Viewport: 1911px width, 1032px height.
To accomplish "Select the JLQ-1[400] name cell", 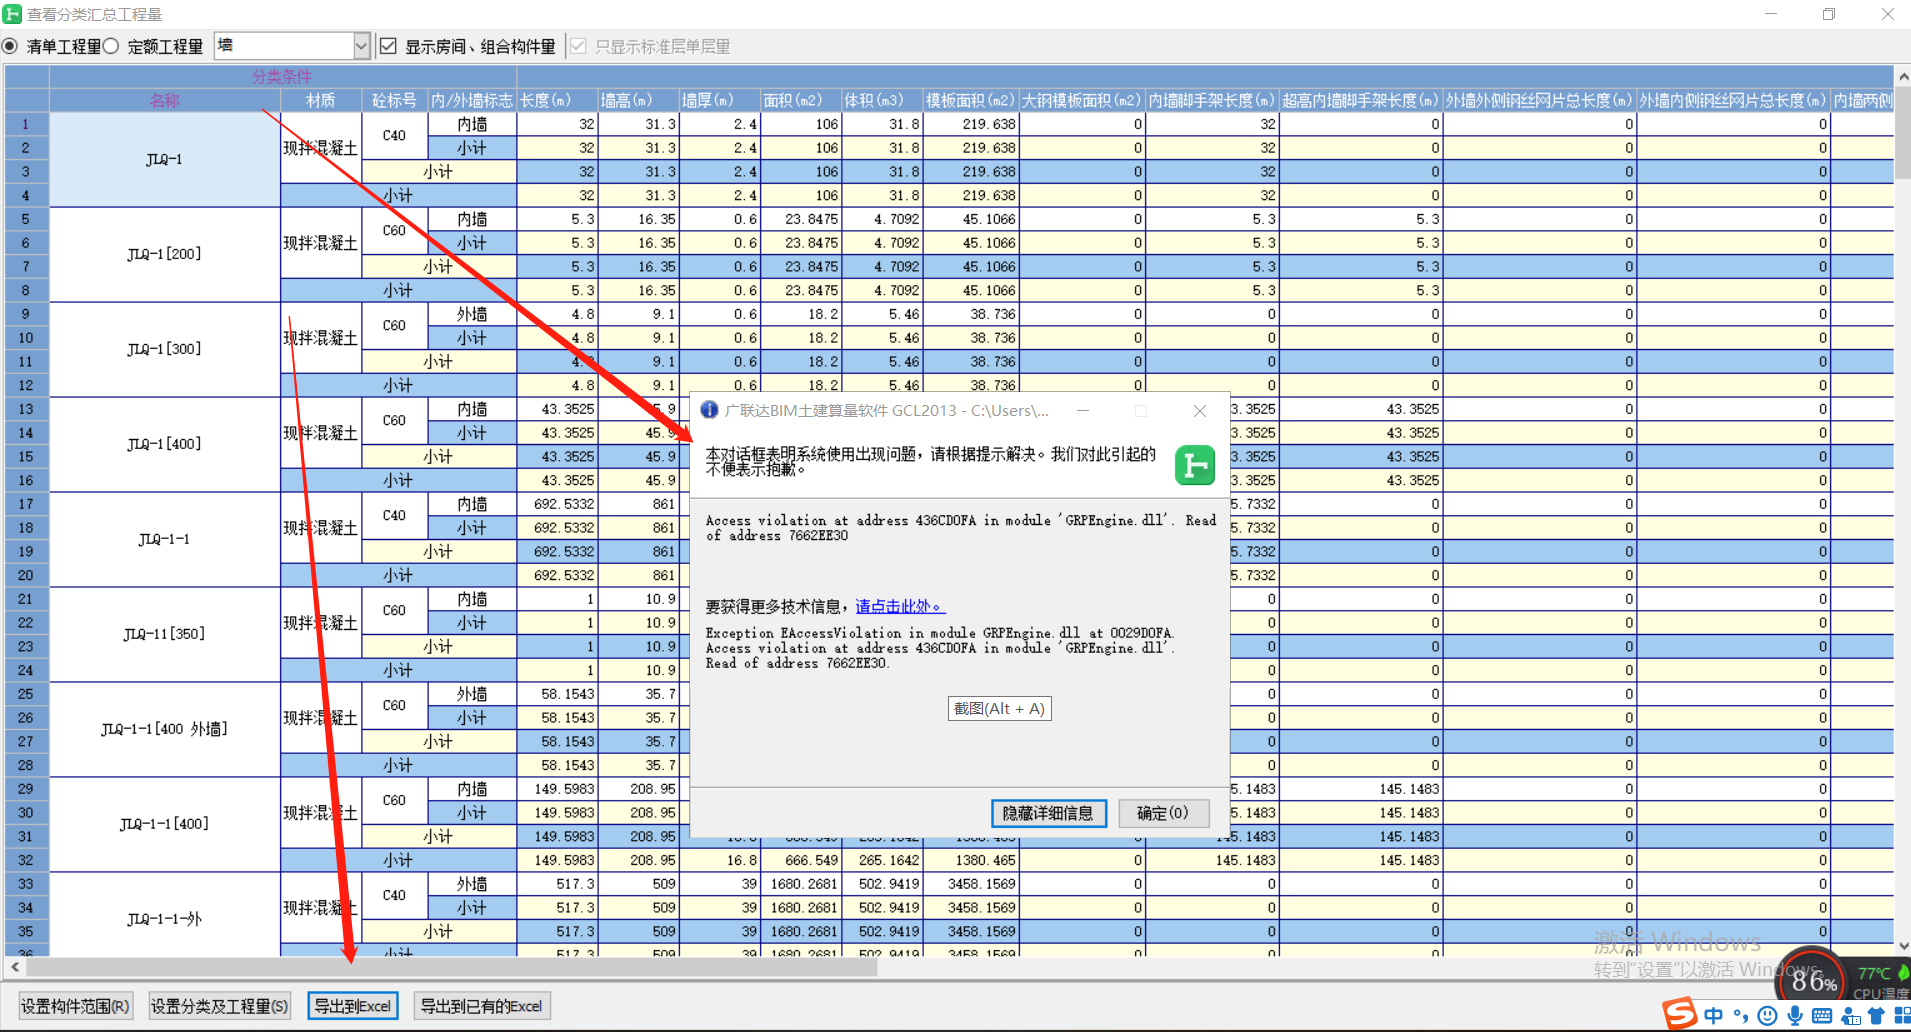I will tap(164, 444).
